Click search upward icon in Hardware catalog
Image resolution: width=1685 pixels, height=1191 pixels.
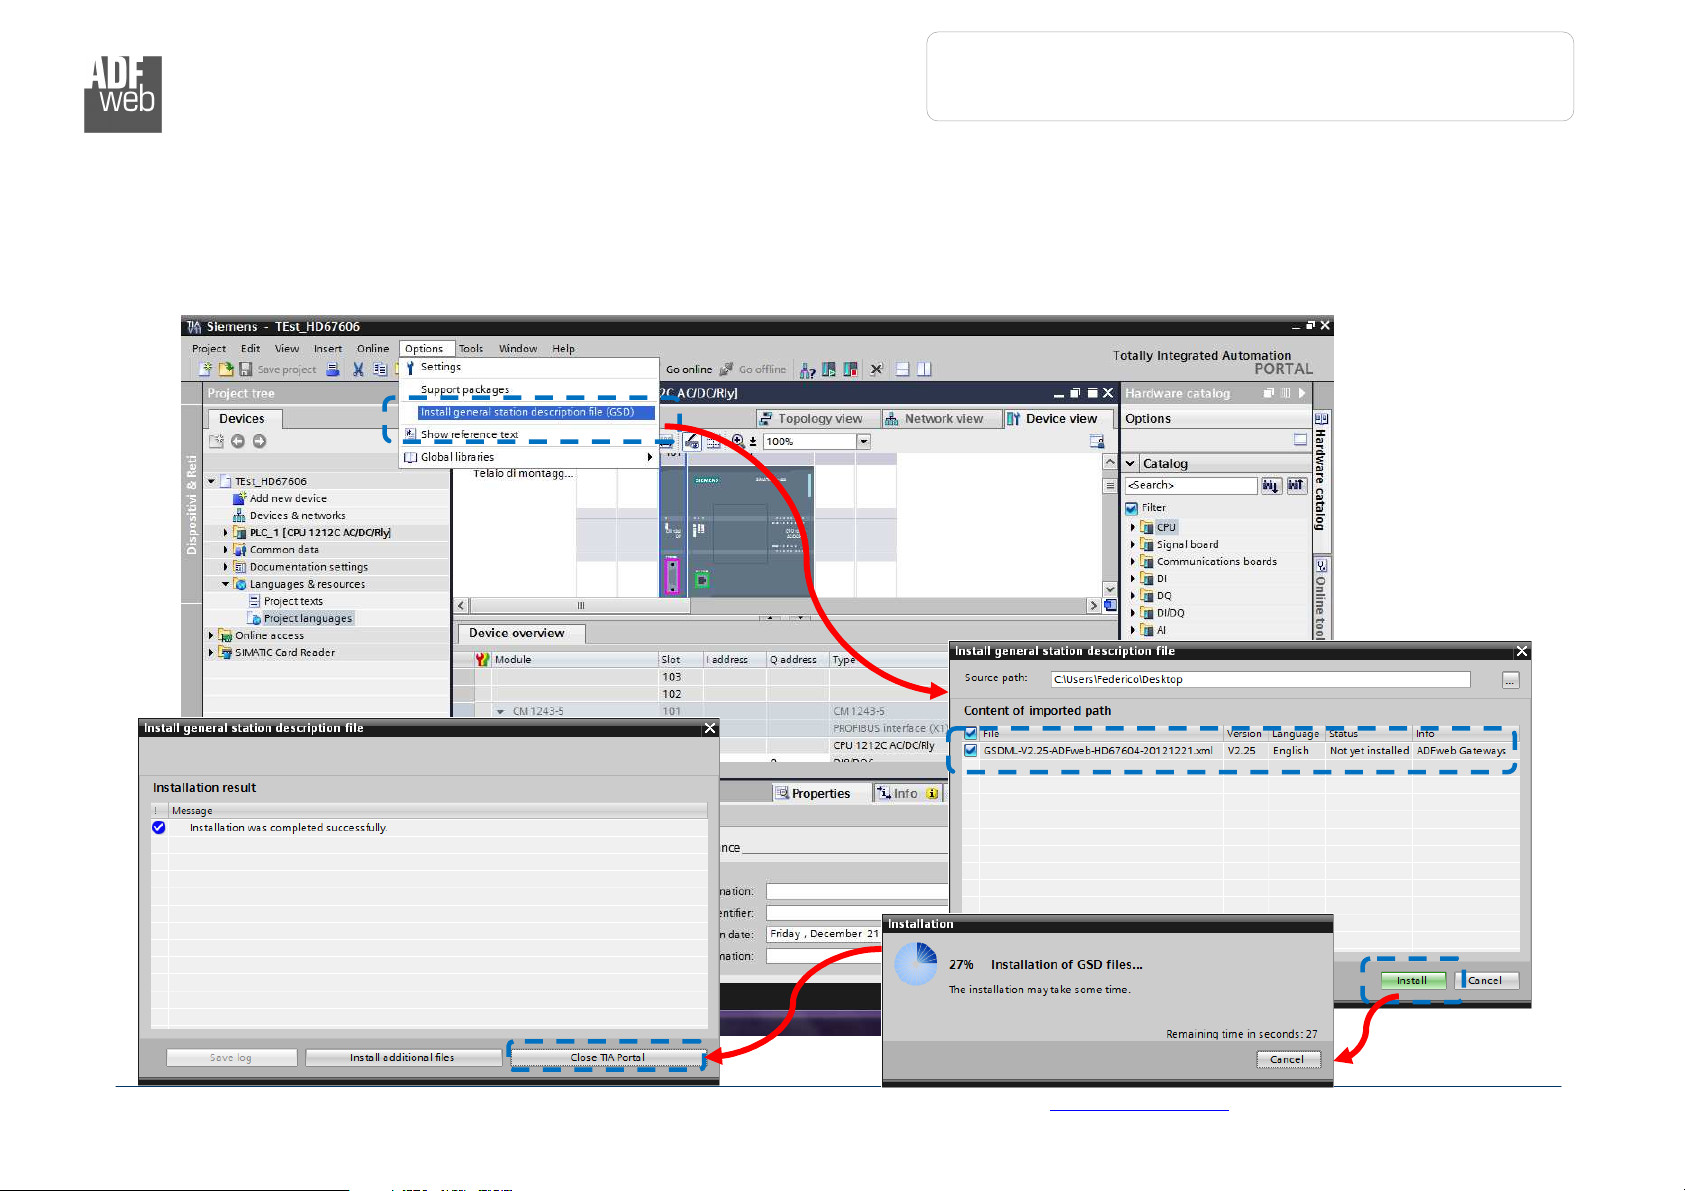click(x=1296, y=485)
